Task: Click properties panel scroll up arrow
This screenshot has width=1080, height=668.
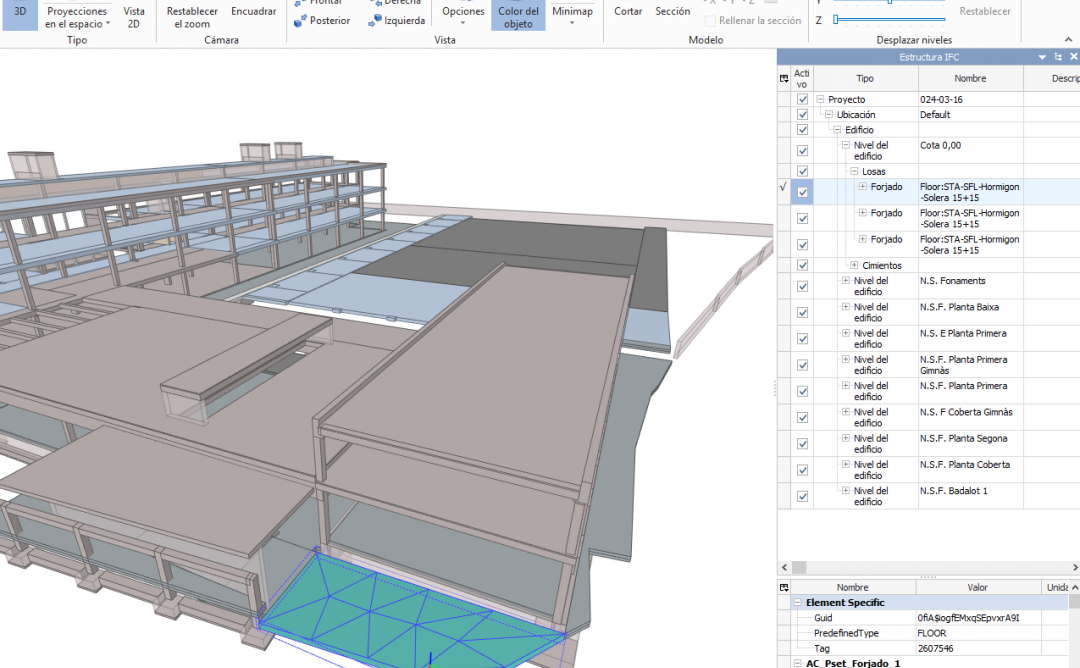Action: pos(1074,587)
